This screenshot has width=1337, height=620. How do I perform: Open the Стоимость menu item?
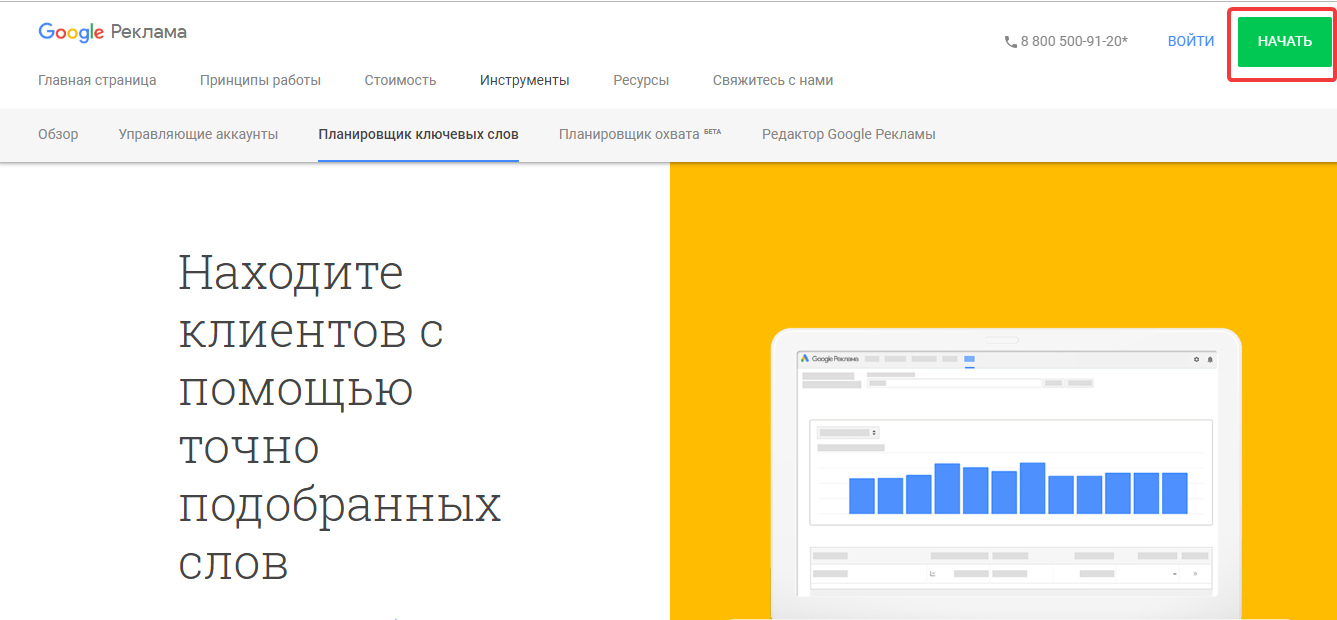pos(400,80)
